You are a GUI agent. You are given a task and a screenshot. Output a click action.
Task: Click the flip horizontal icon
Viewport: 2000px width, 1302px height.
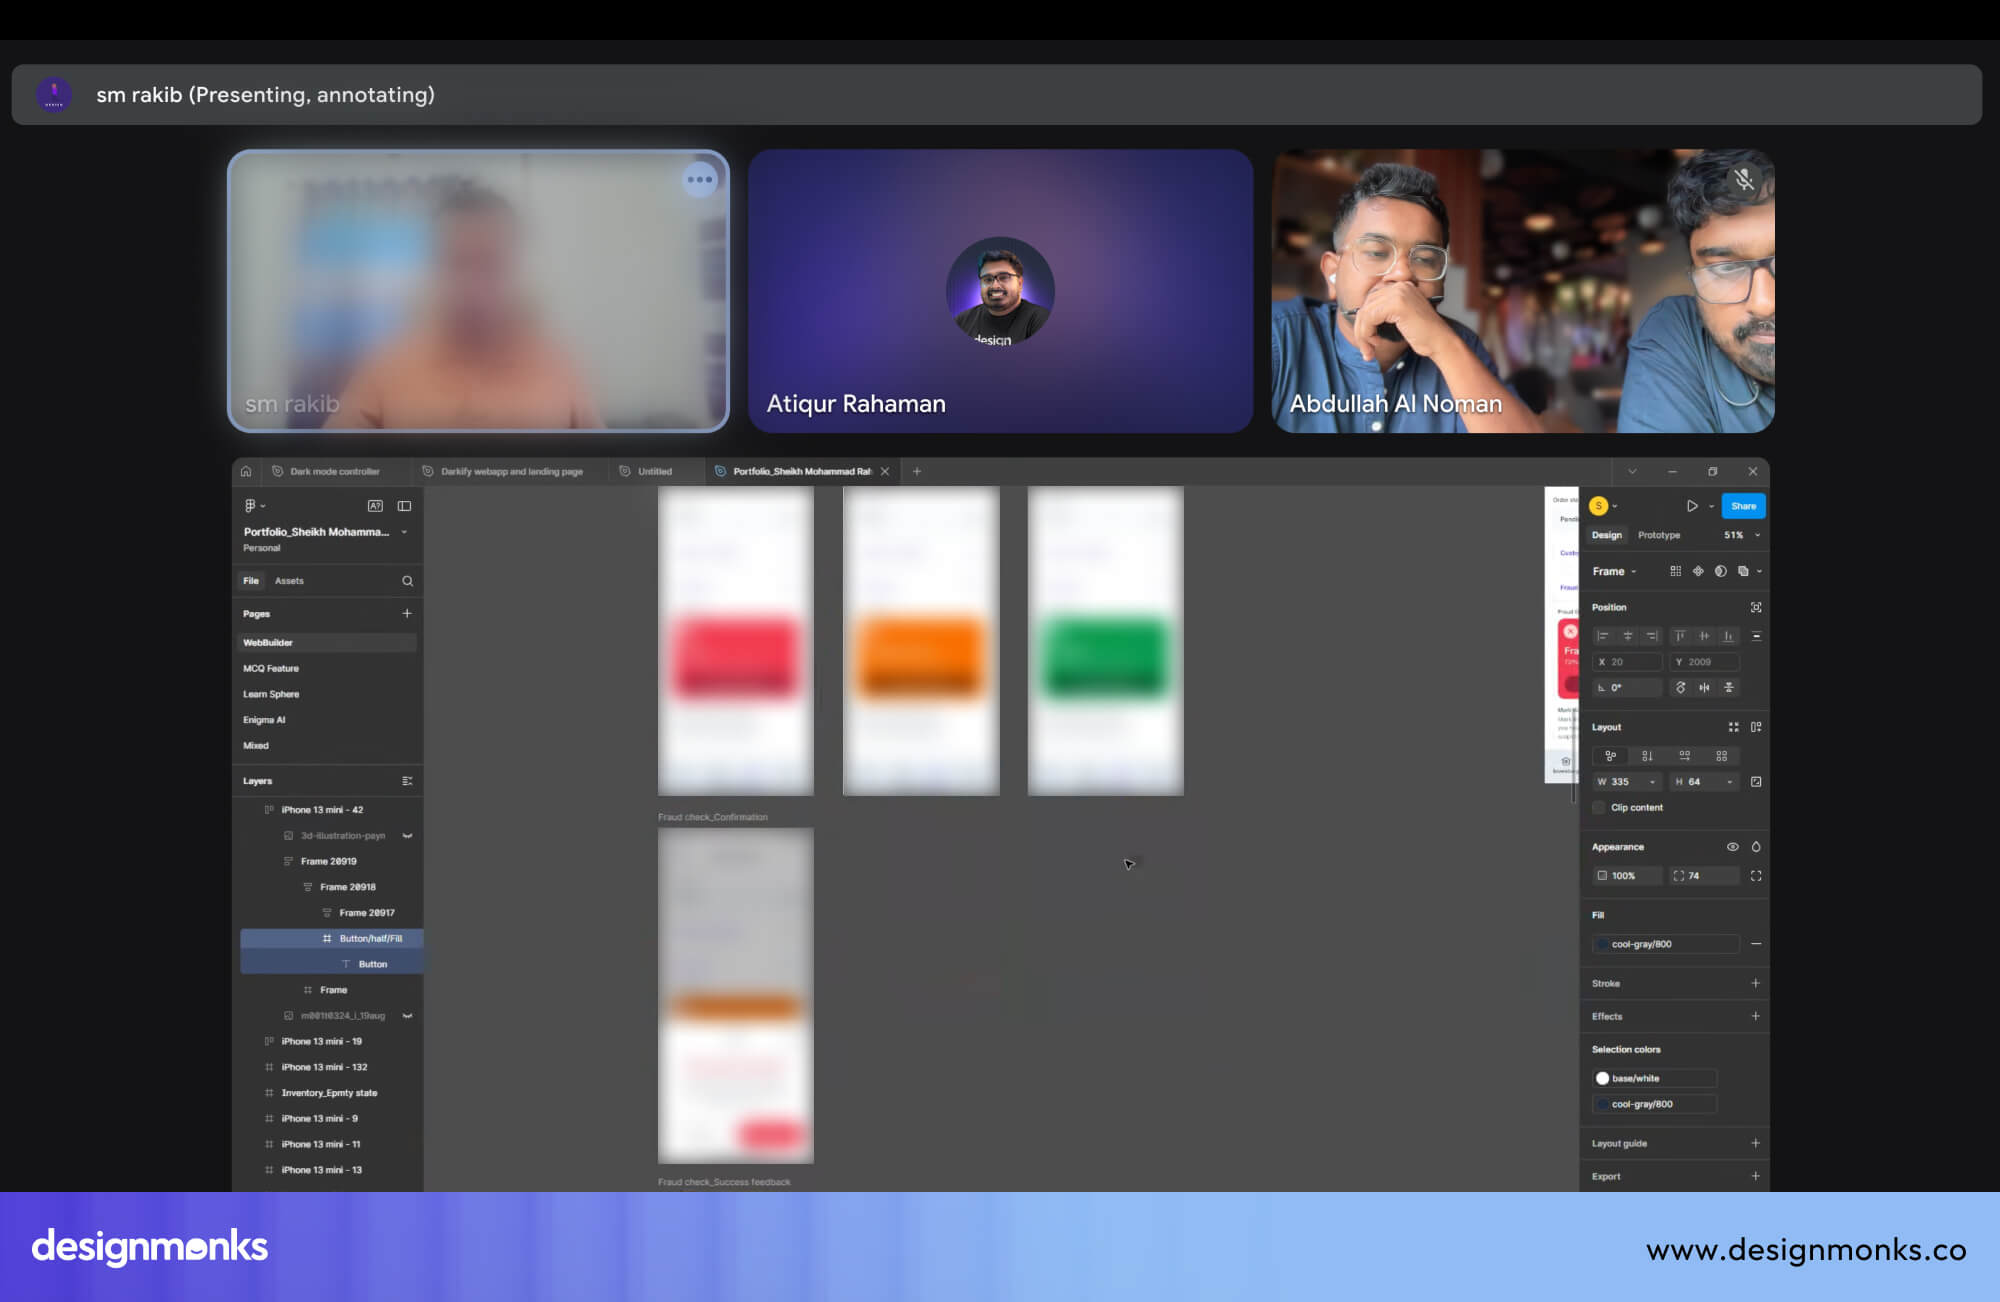1704,688
